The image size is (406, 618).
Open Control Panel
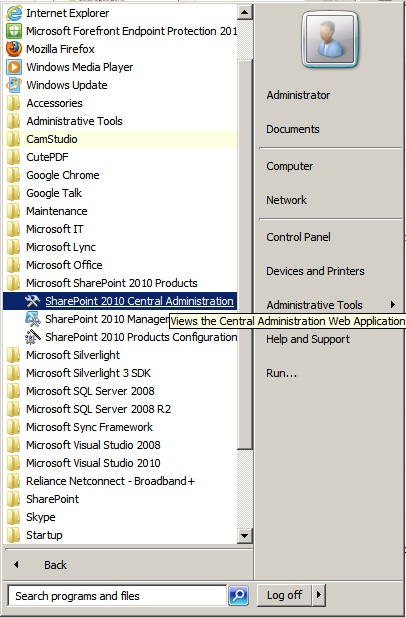click(x=298, y=237)
